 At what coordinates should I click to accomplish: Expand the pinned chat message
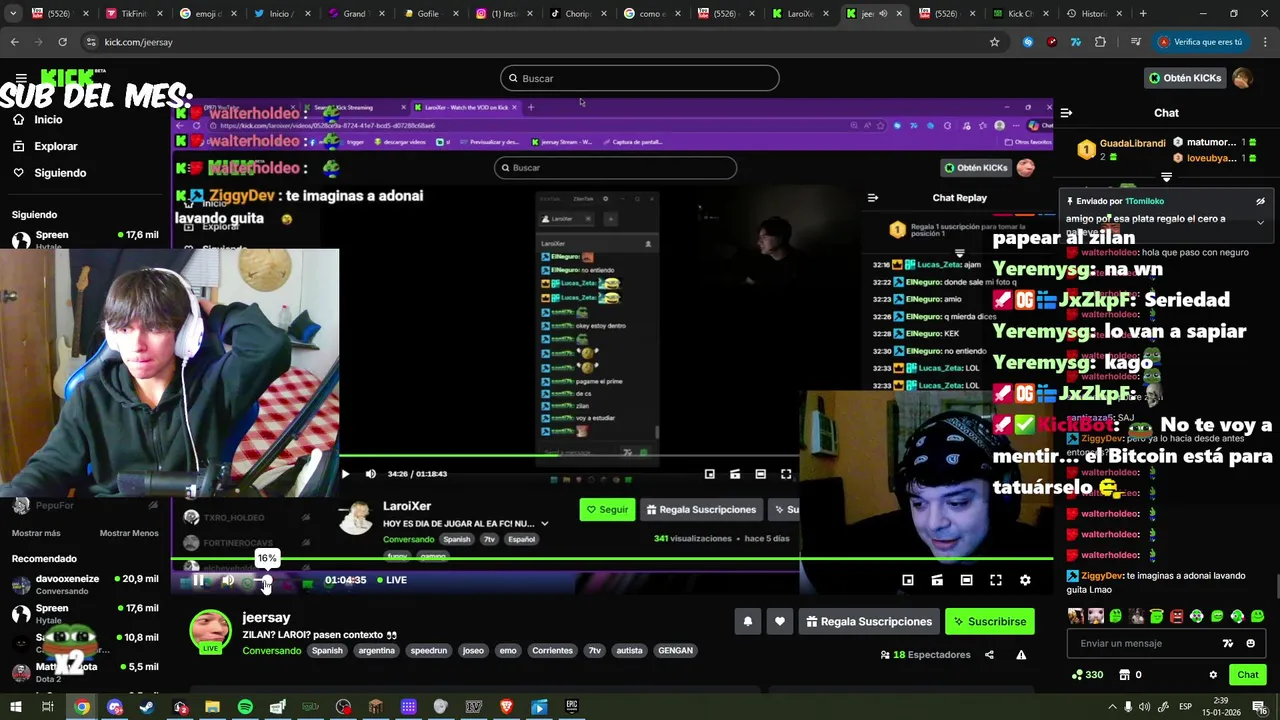click(x=1260, y=222)
